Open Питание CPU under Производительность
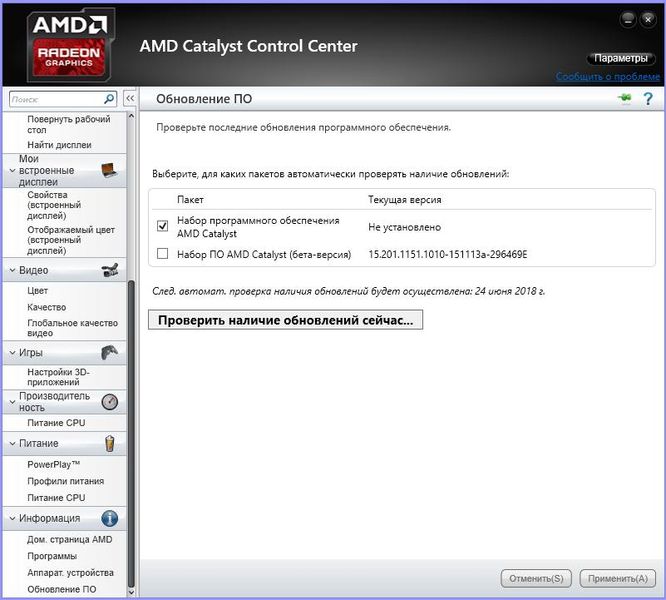The image size is (666, 600). click(x=56, y=423)
